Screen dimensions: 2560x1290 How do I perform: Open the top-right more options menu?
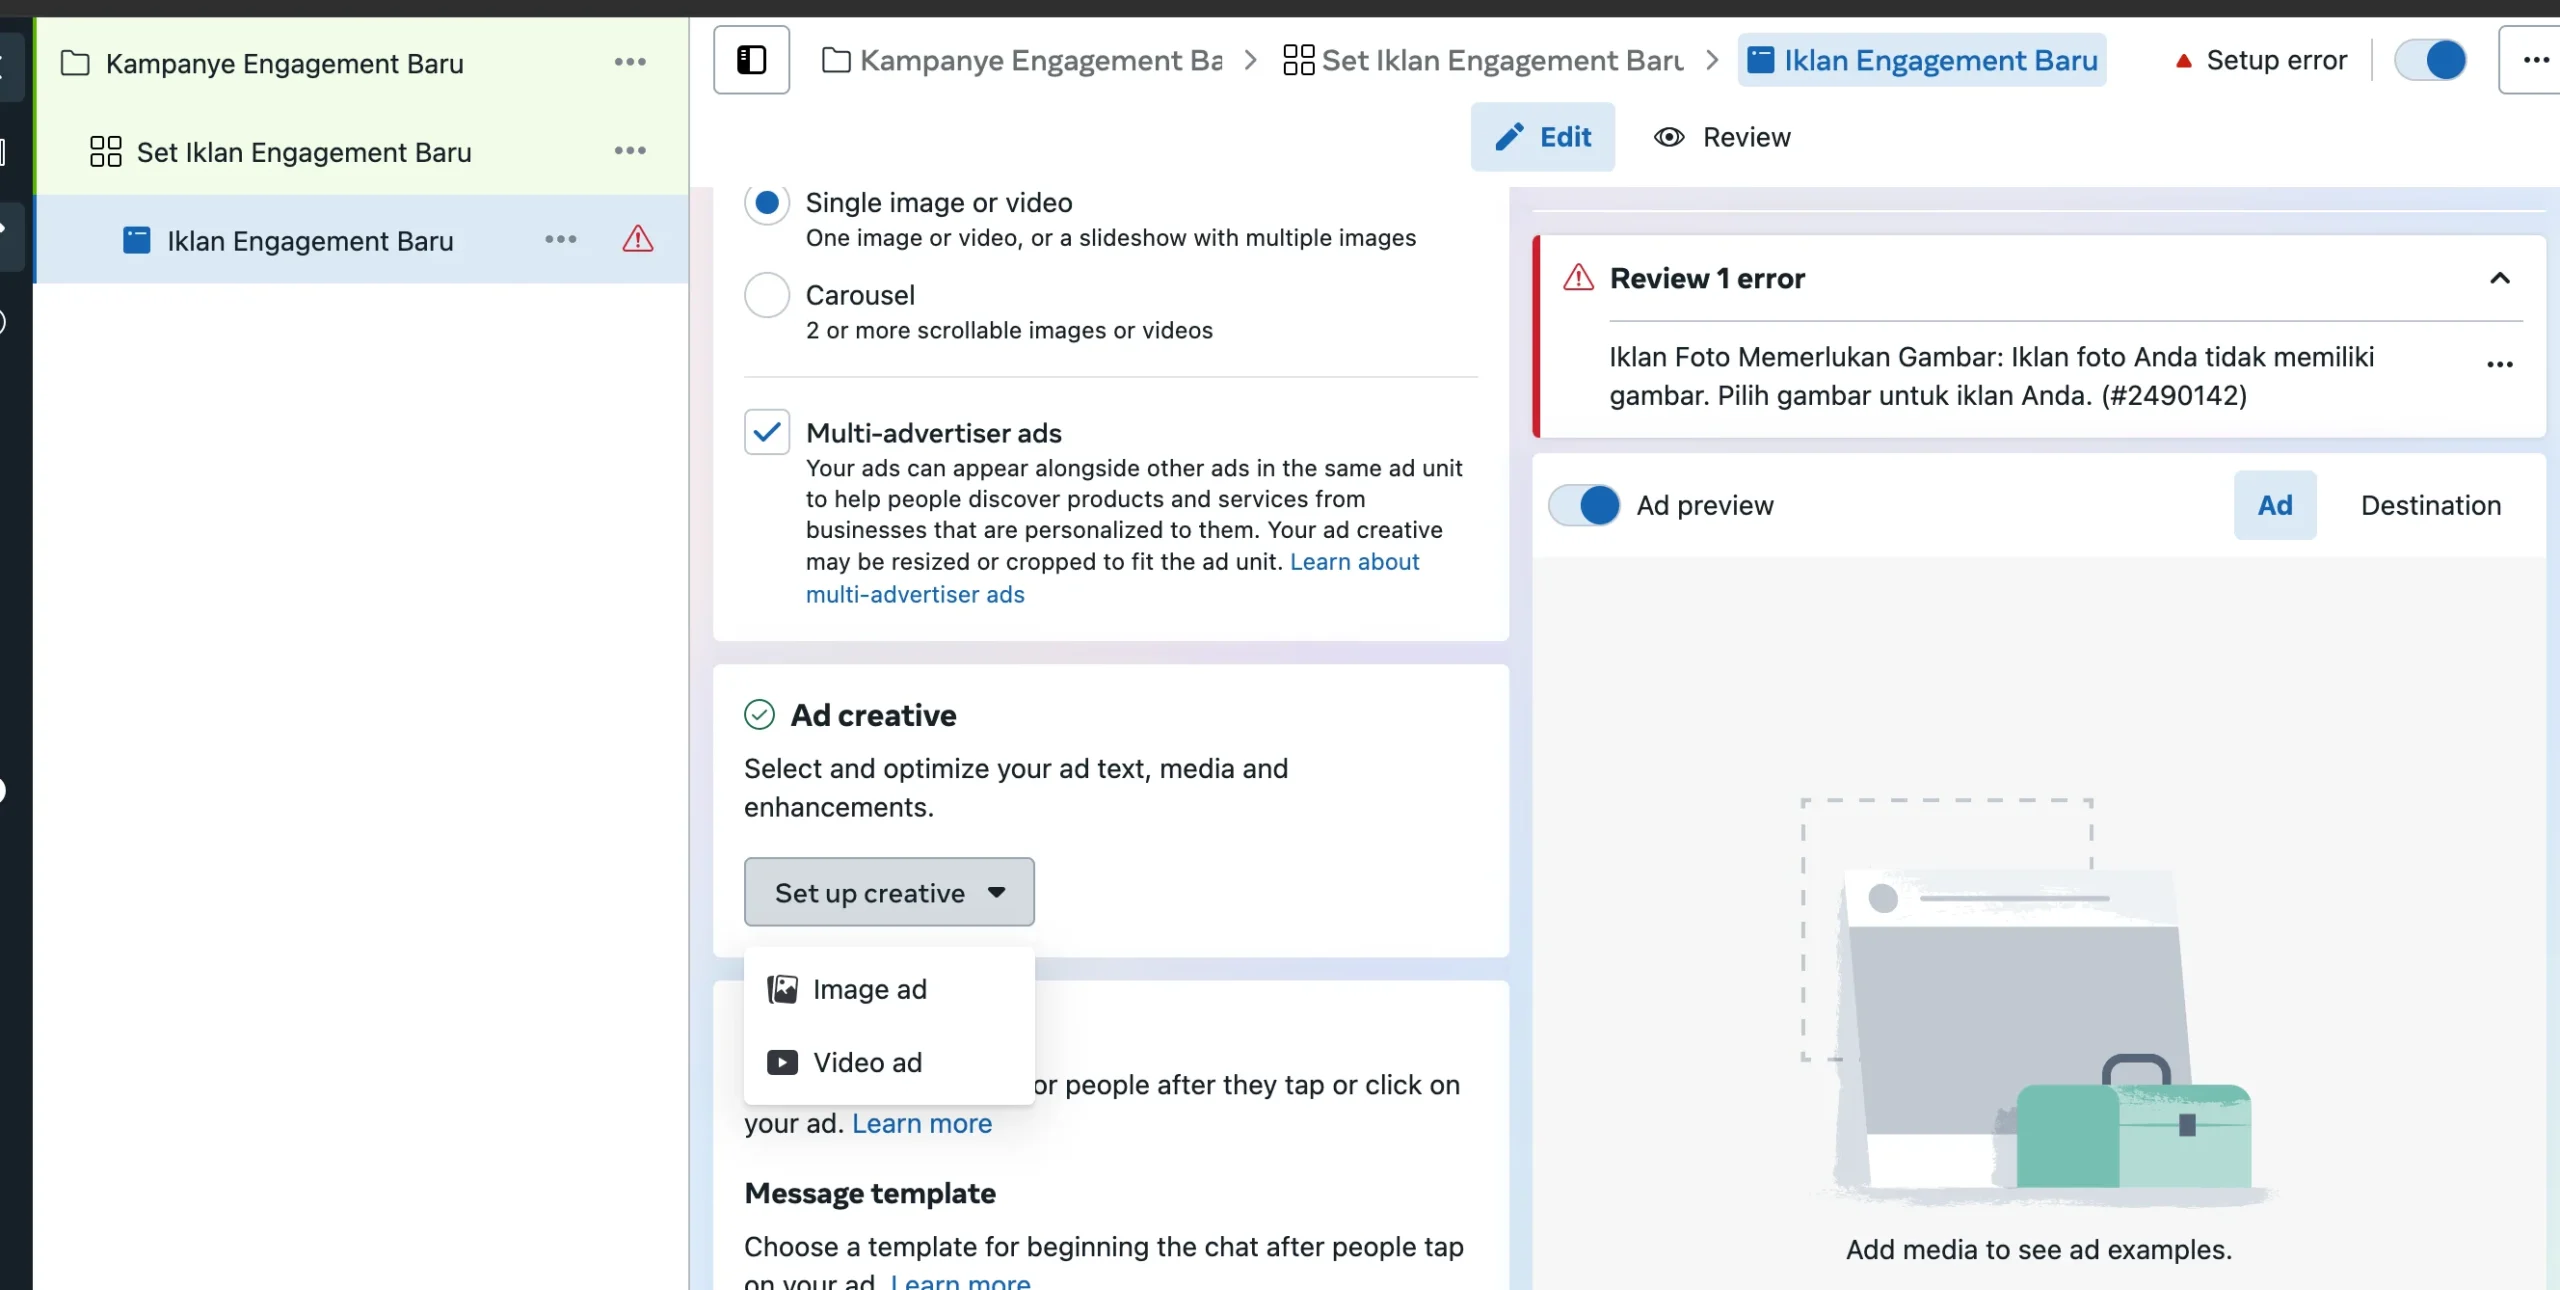point(2535,60)
